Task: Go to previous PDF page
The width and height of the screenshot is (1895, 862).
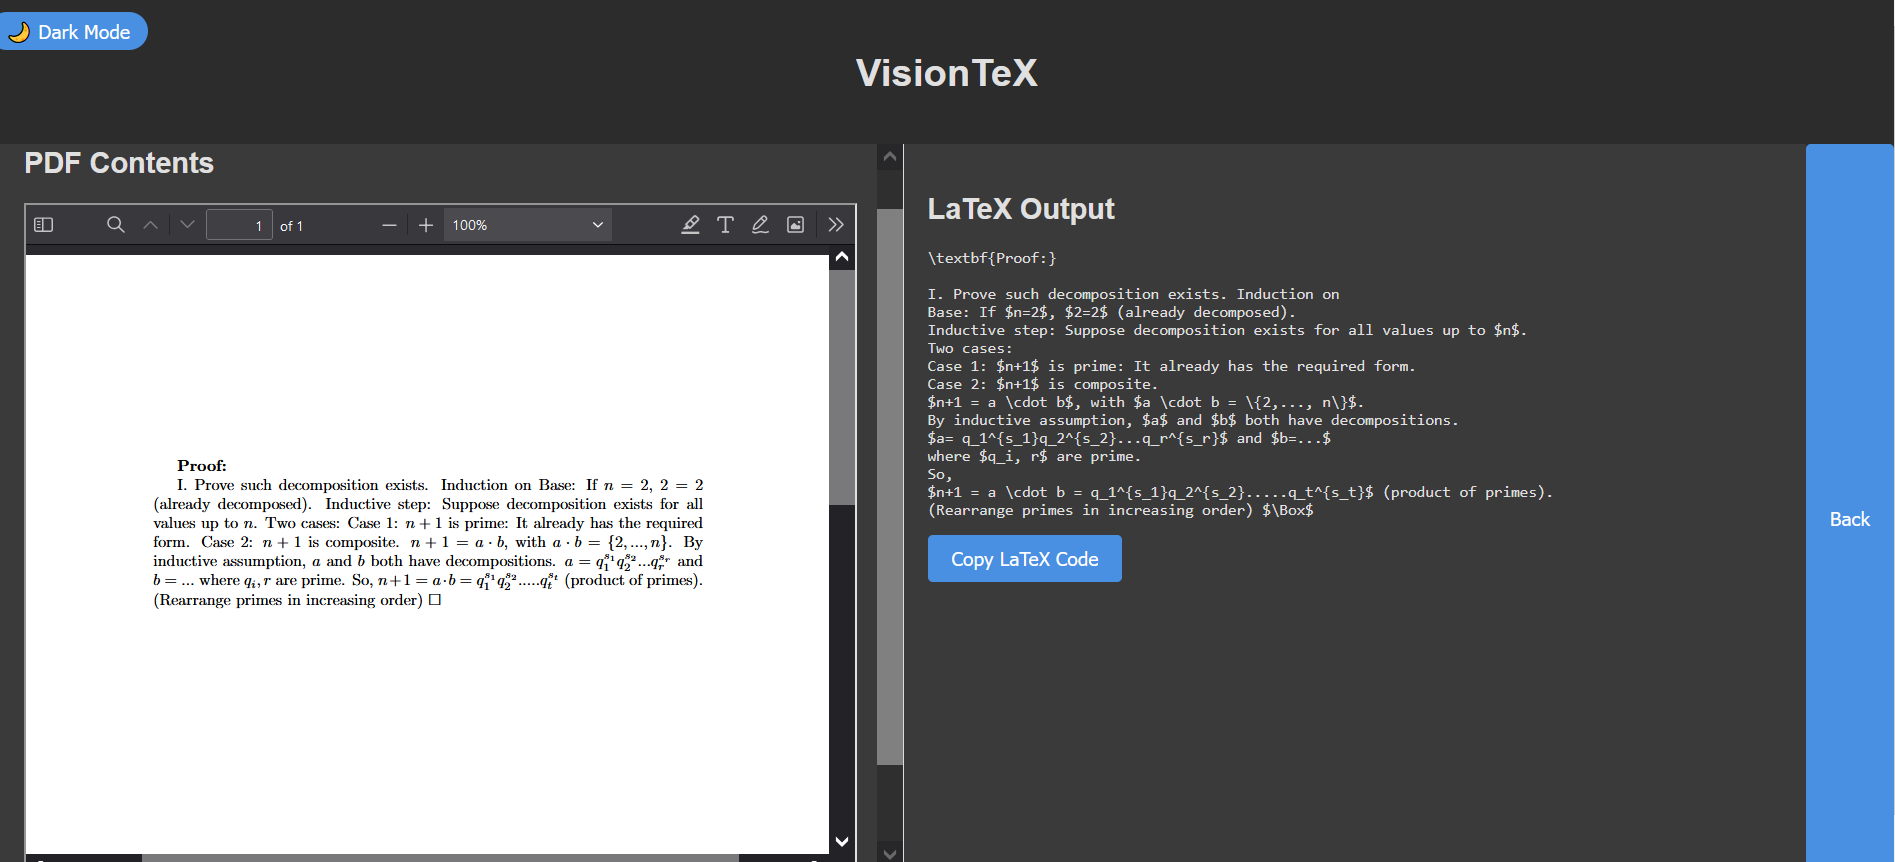Action: click(151, 225)
